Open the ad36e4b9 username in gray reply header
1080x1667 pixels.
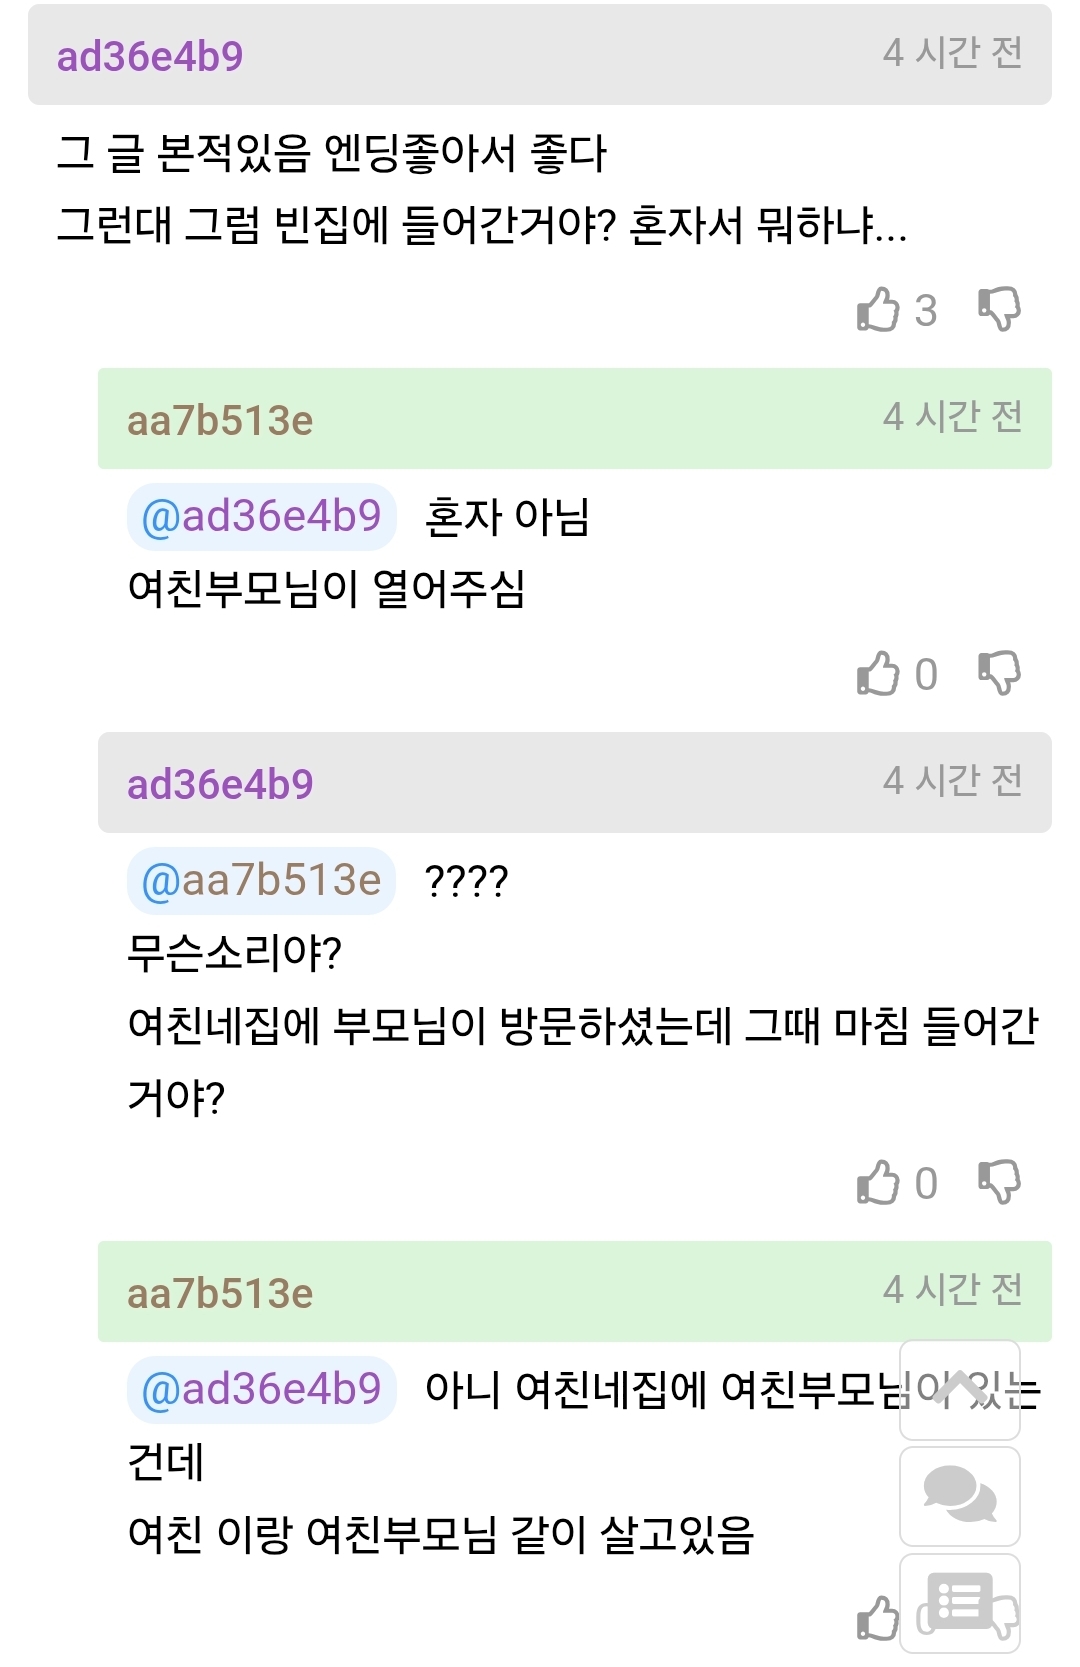click(x=220, y=784)
